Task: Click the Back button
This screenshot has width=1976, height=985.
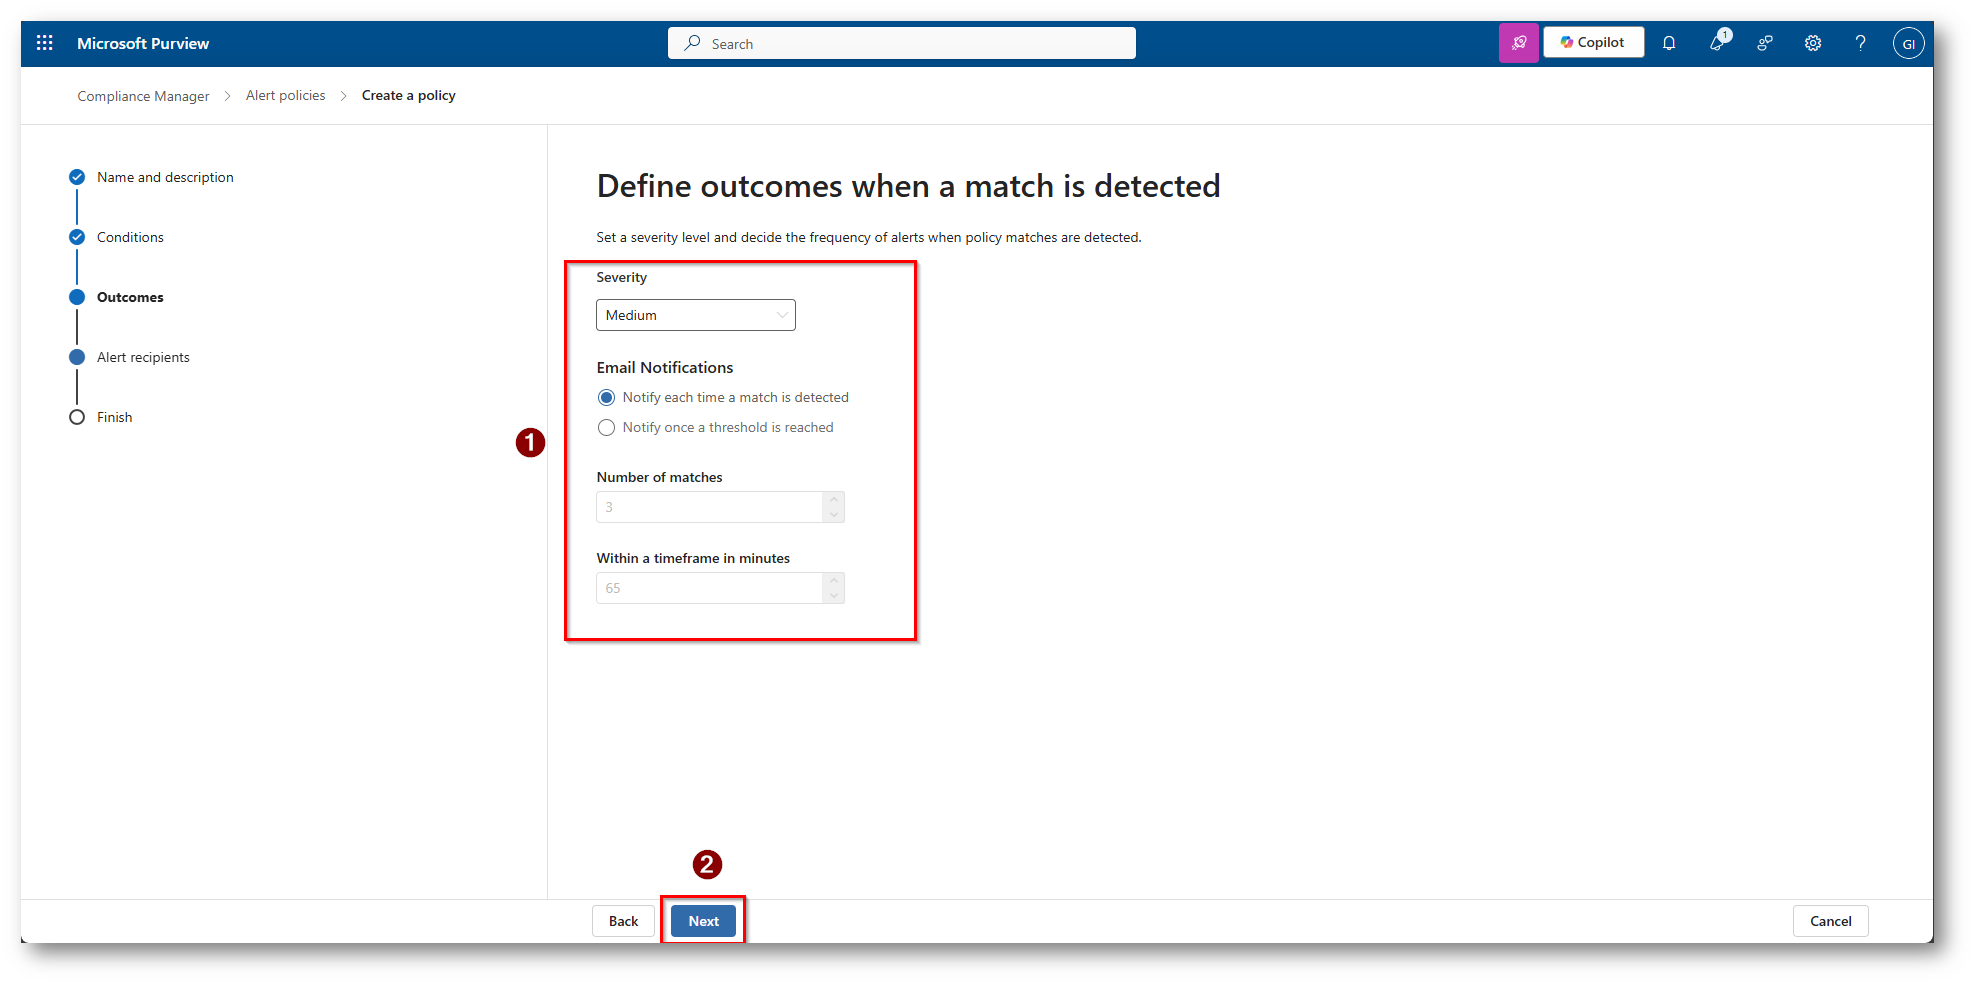Action: [623, 921]
